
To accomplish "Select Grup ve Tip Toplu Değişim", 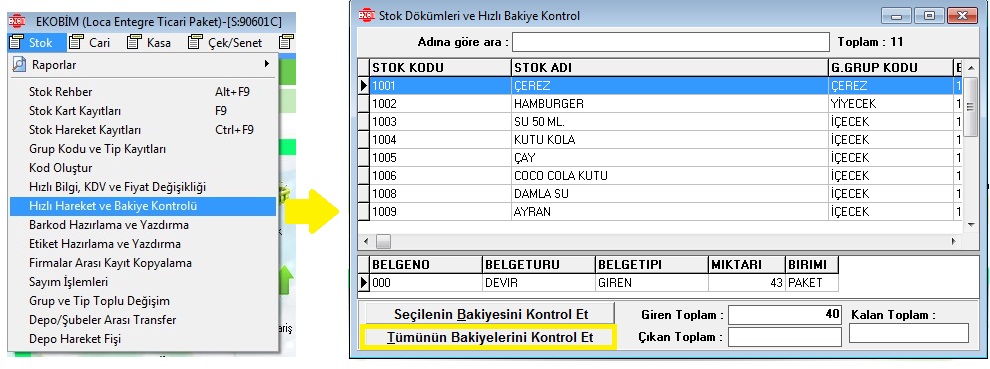I will click(x=143, y=301).
